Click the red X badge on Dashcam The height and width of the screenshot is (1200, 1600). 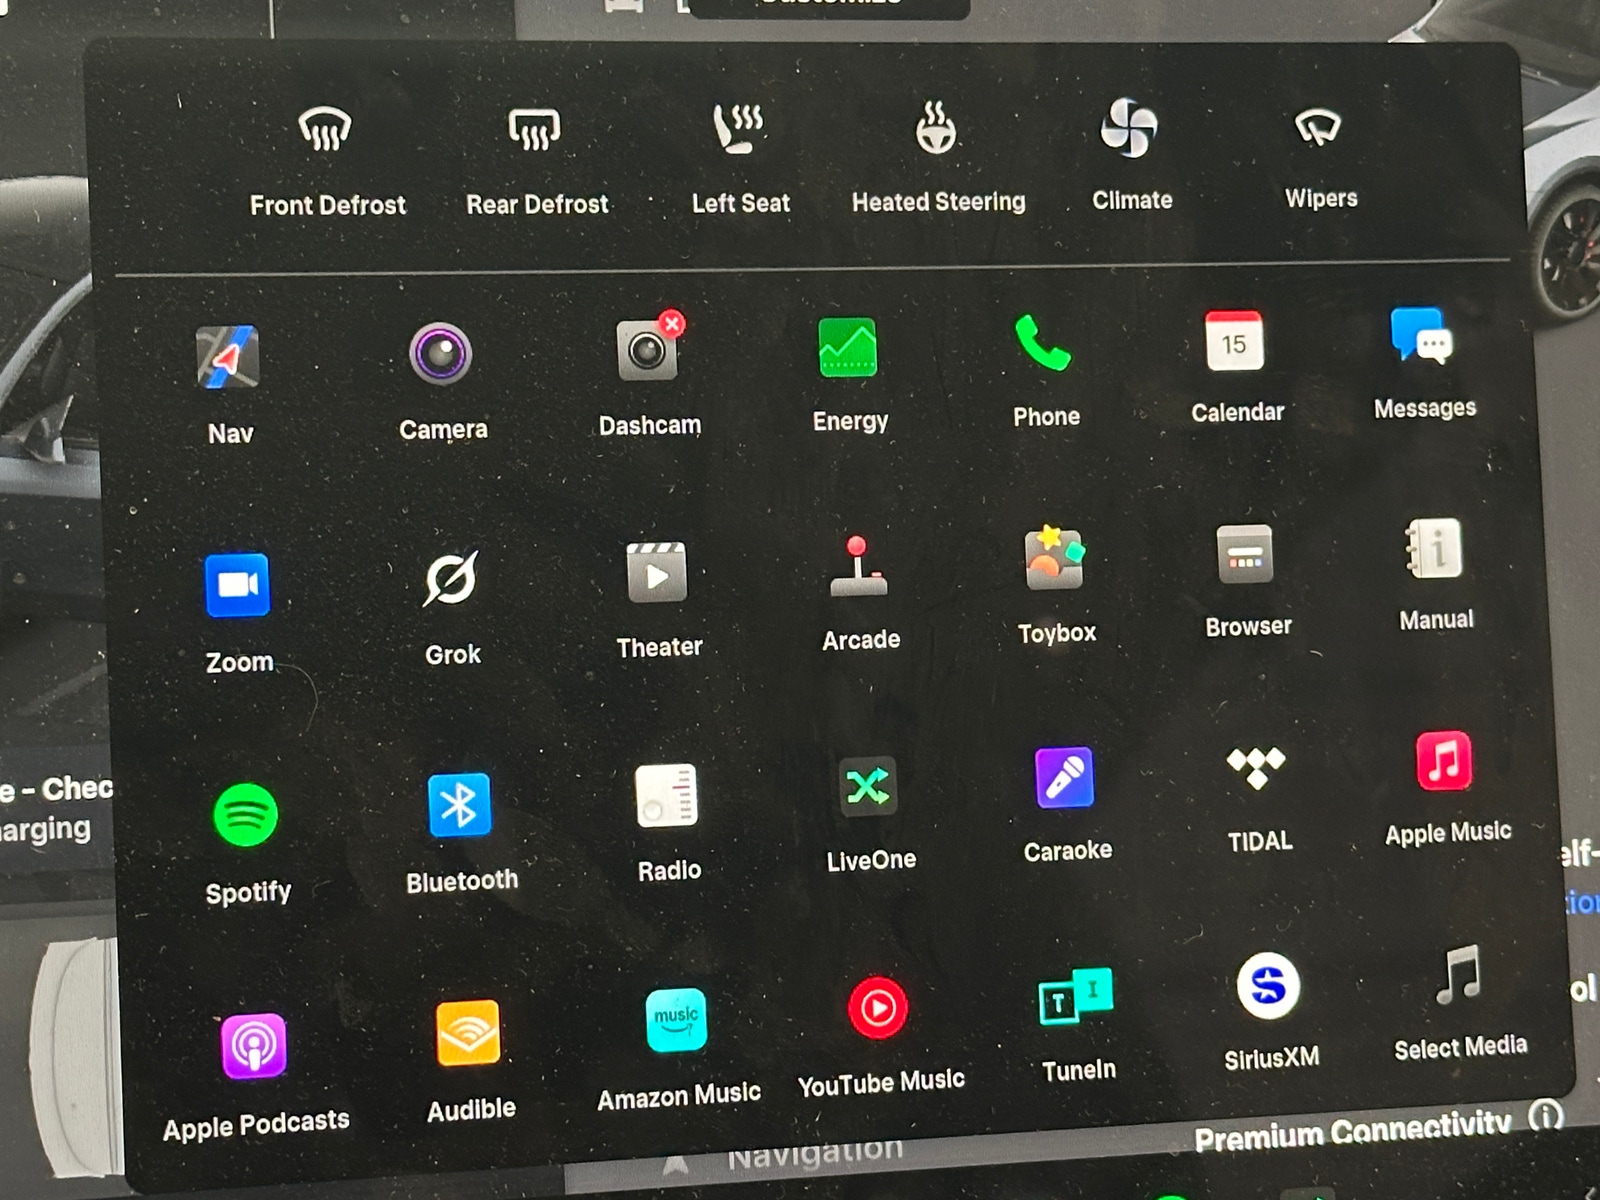(x=672, y=323)
